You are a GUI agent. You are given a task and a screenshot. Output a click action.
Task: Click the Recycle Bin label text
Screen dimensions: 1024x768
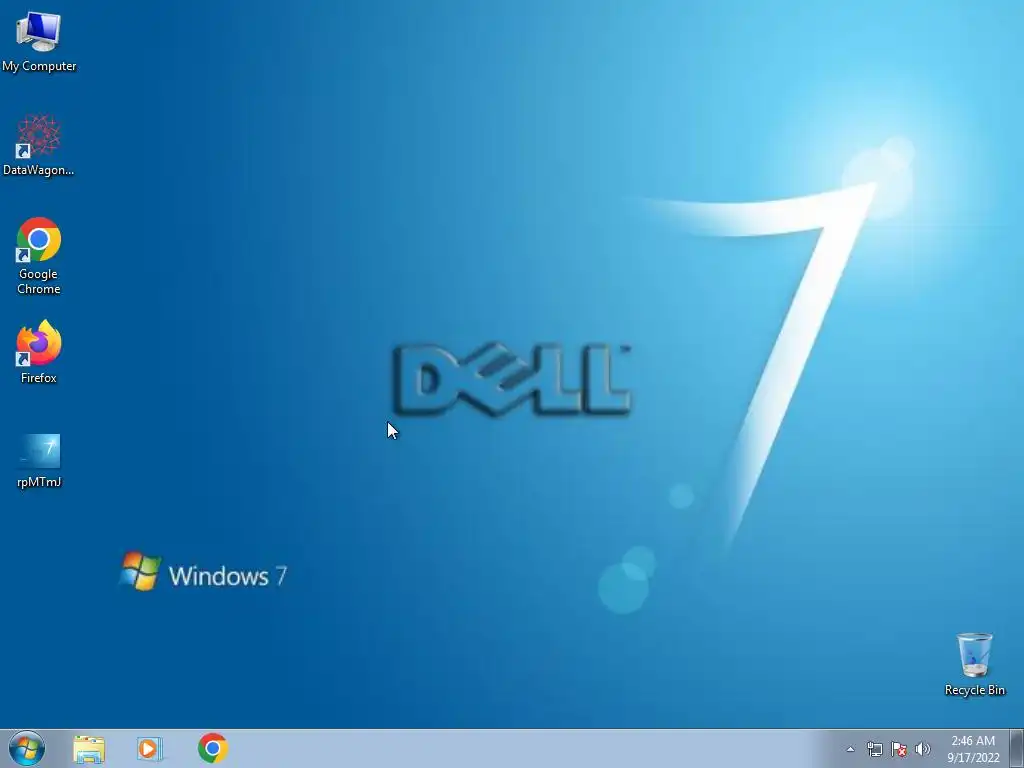tap(975, 690)
